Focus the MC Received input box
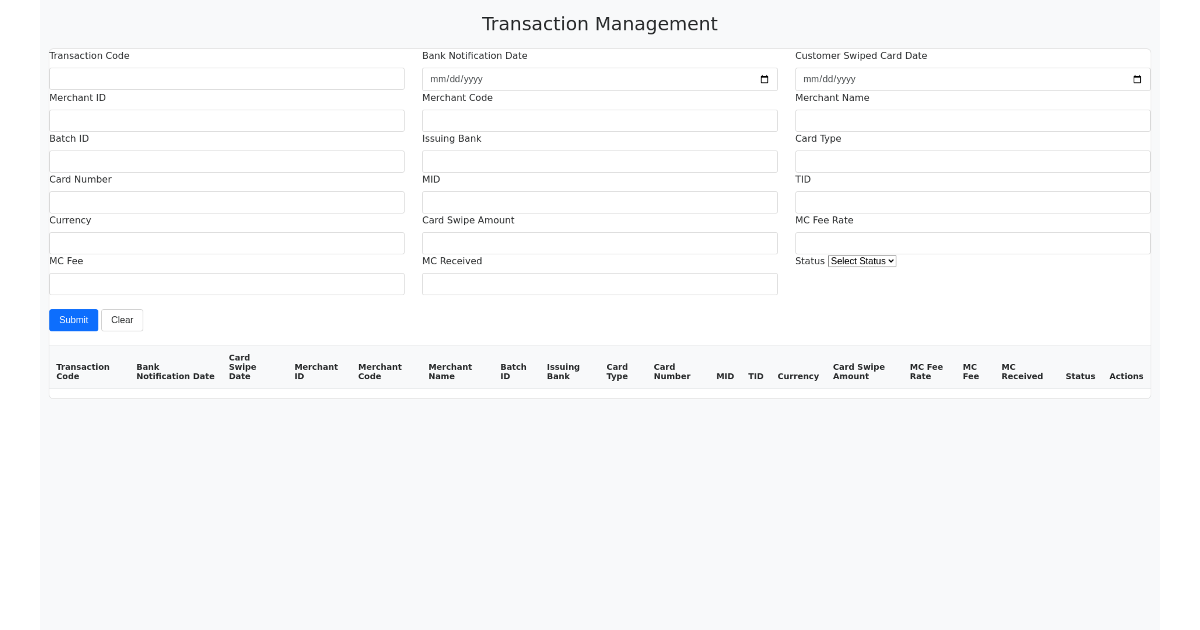Image resolution: width=1200 pixels, height=630 pixels. coord(600,283)
